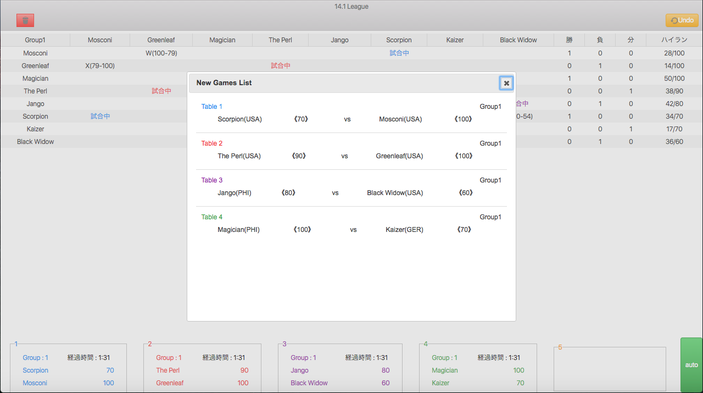703x393 pixels.
Task: Click the Scorpion column header
Action: pyautogui.click(x=399, y=40)
